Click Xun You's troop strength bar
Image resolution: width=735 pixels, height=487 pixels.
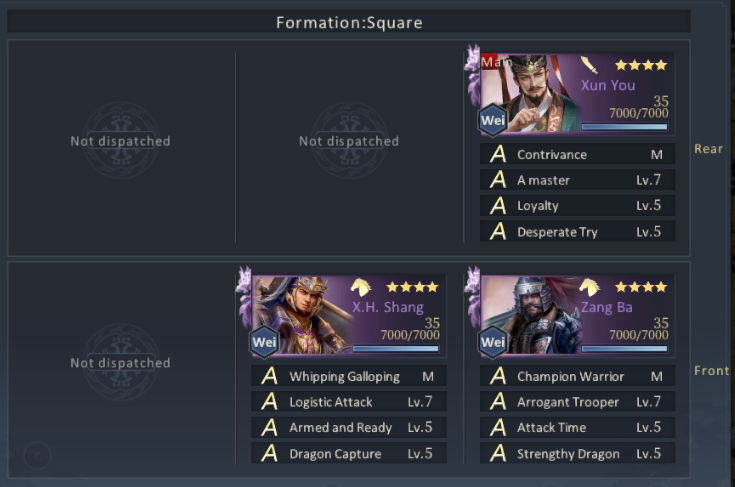[624, 127]
